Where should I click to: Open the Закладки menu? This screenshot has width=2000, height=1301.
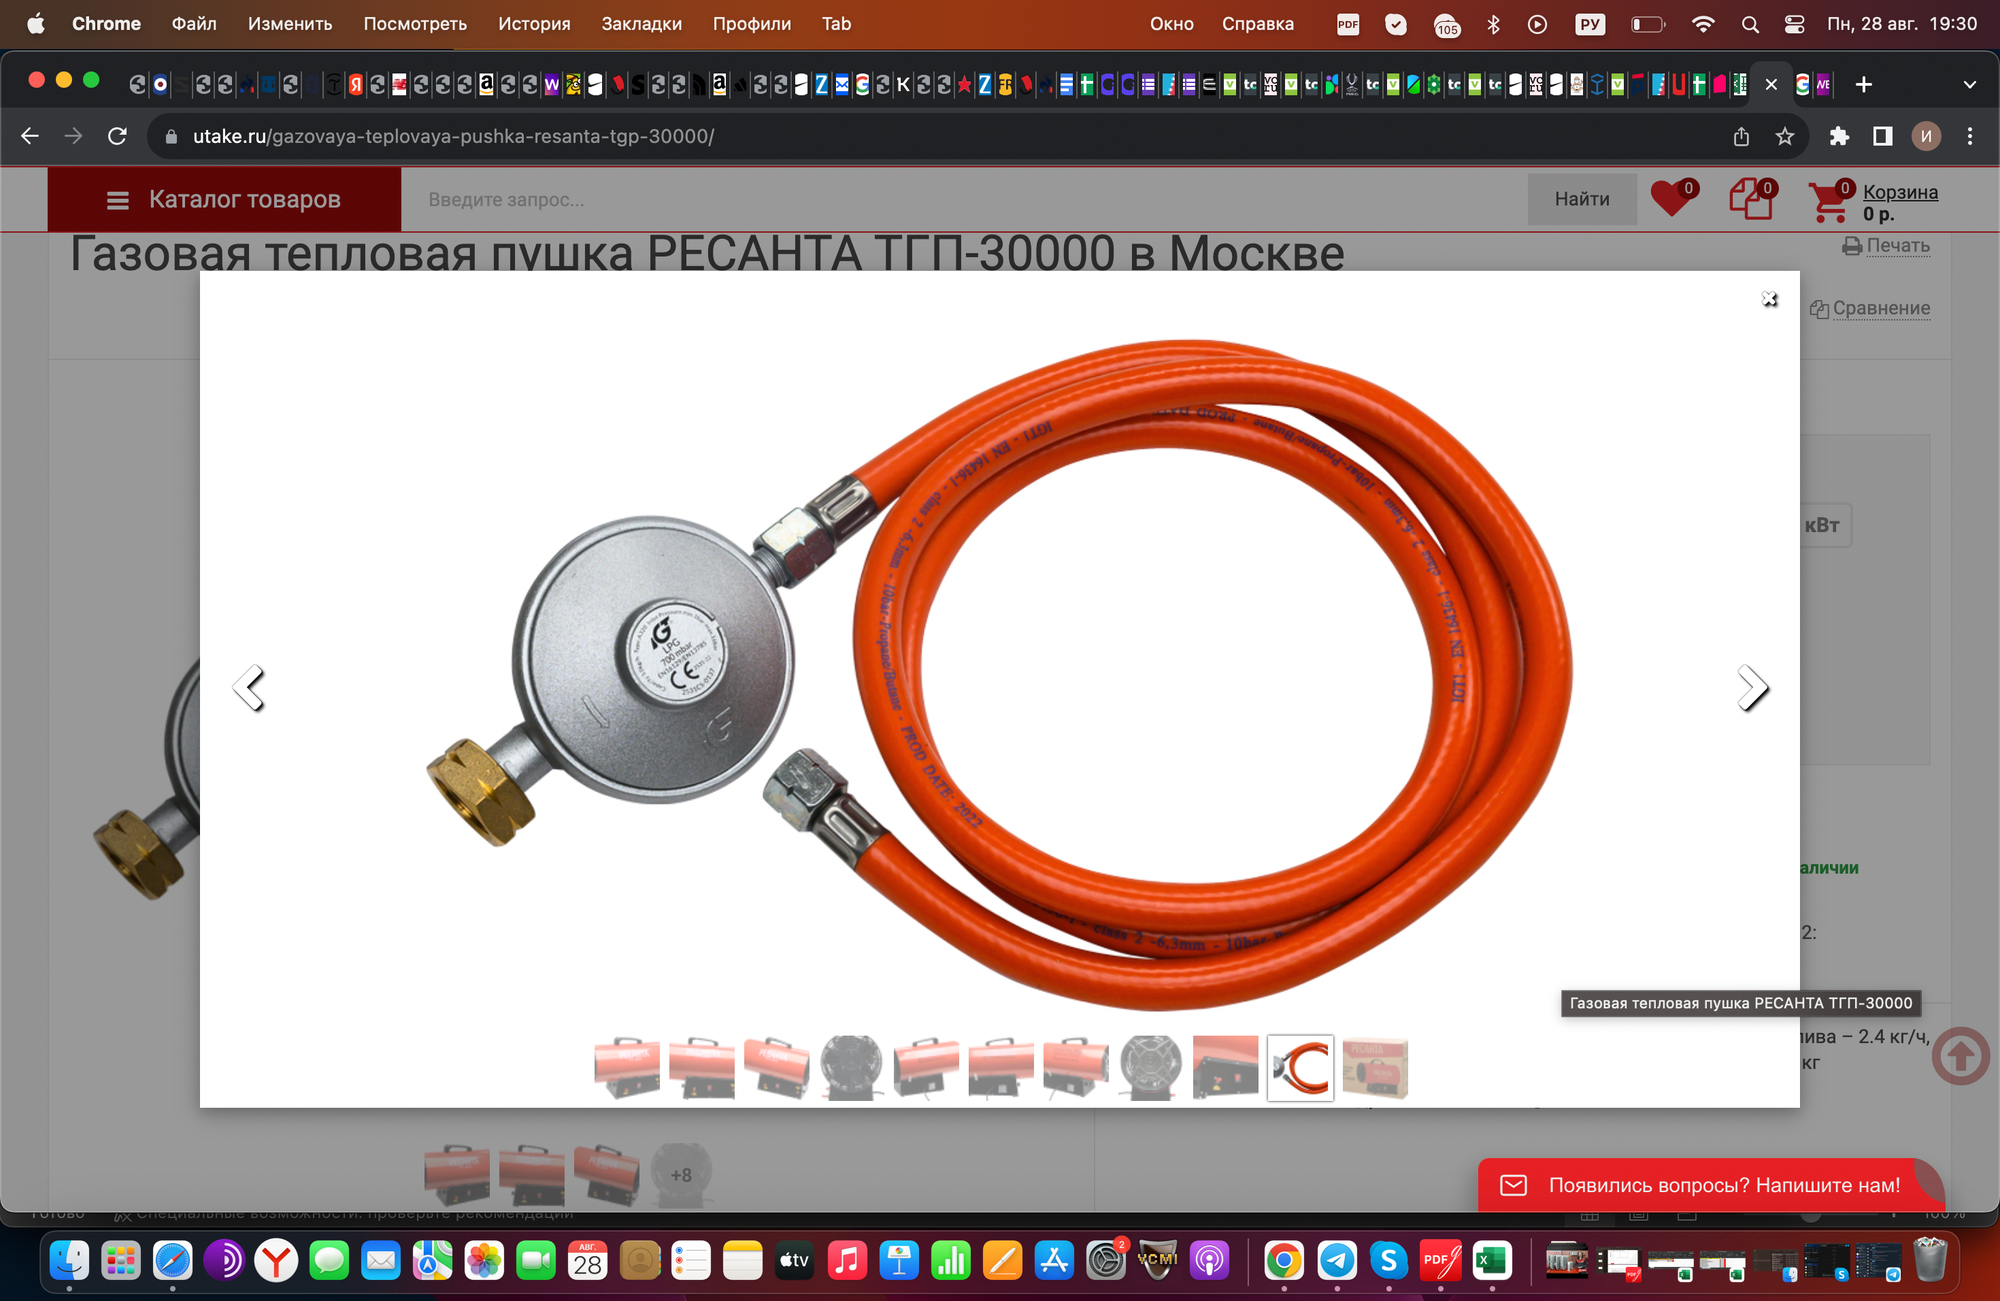[641, 24]
